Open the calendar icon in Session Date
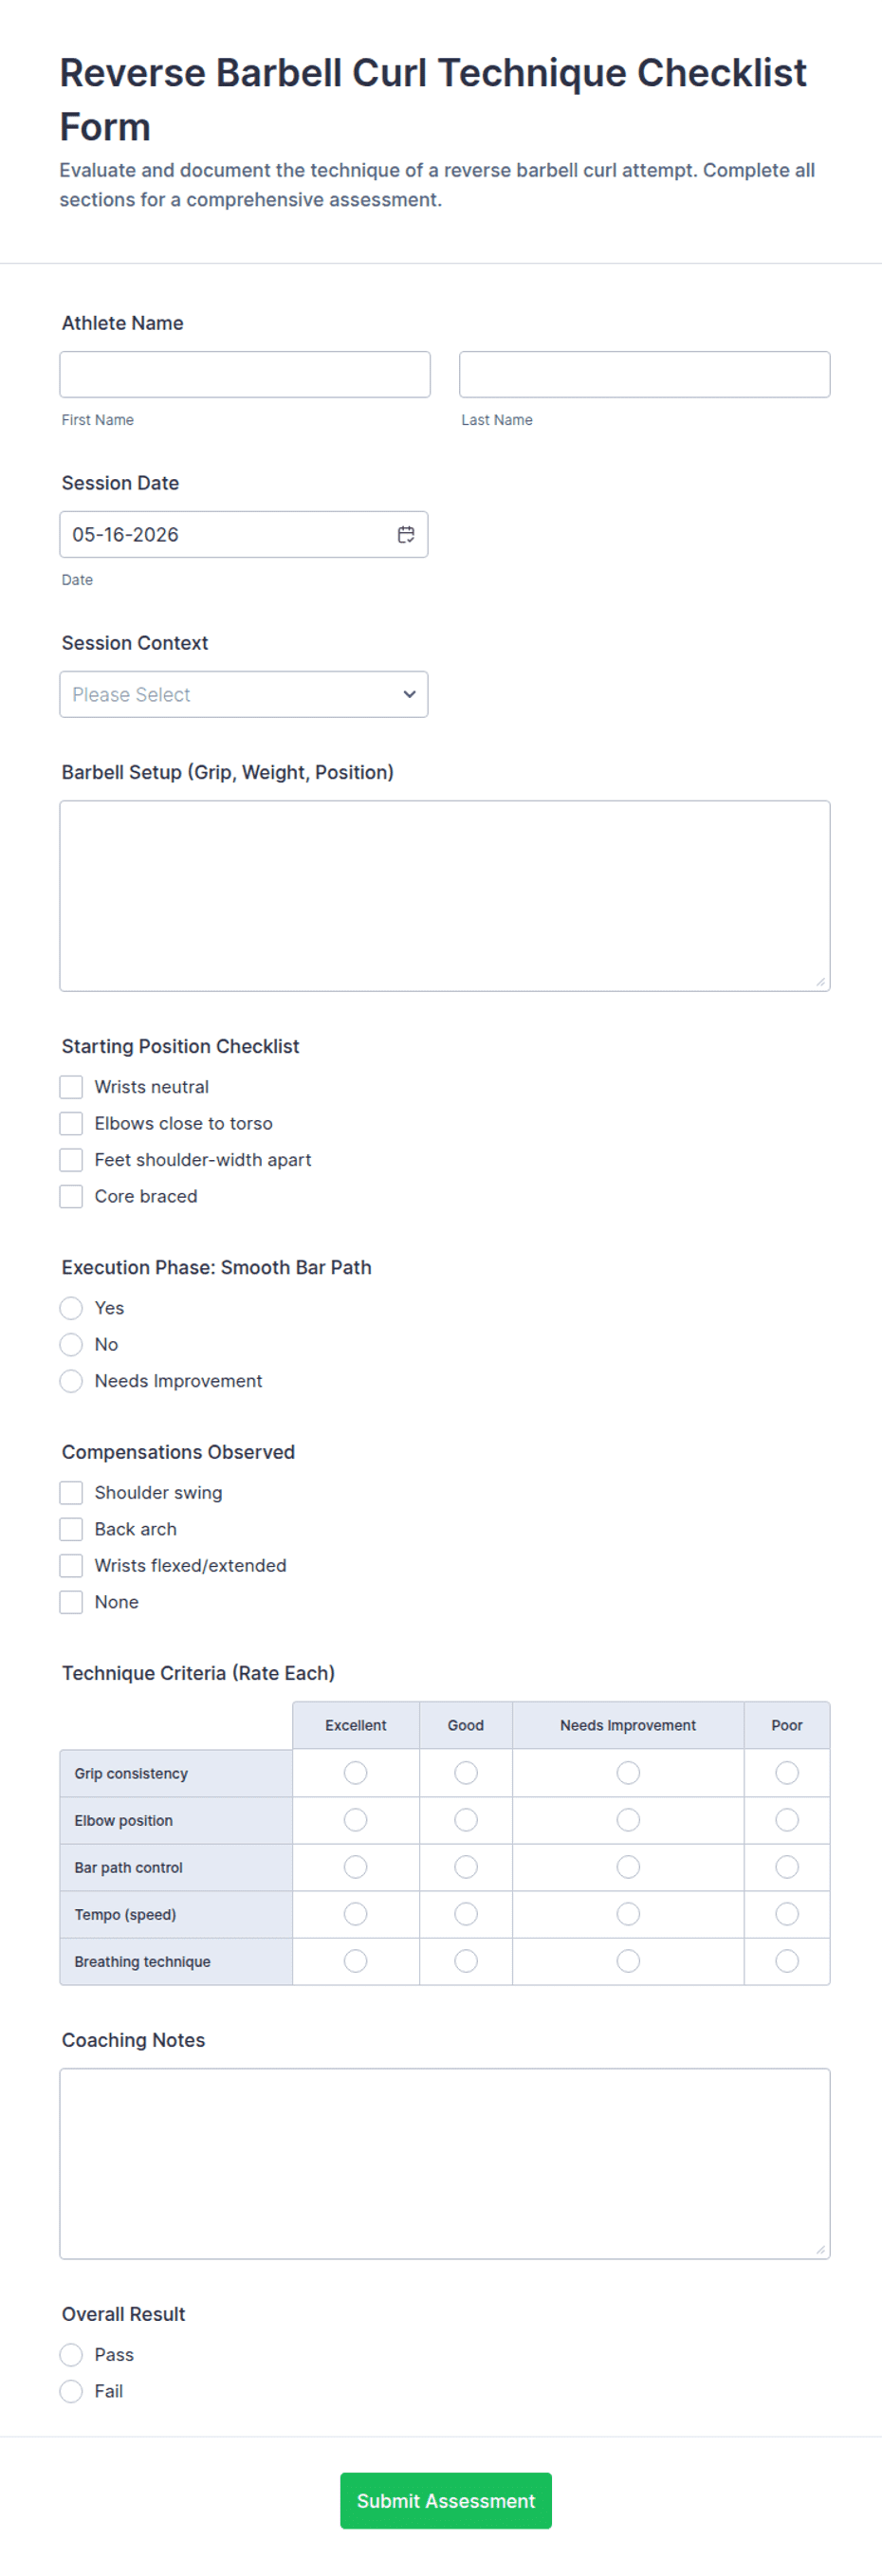 (x=406, y=534)
